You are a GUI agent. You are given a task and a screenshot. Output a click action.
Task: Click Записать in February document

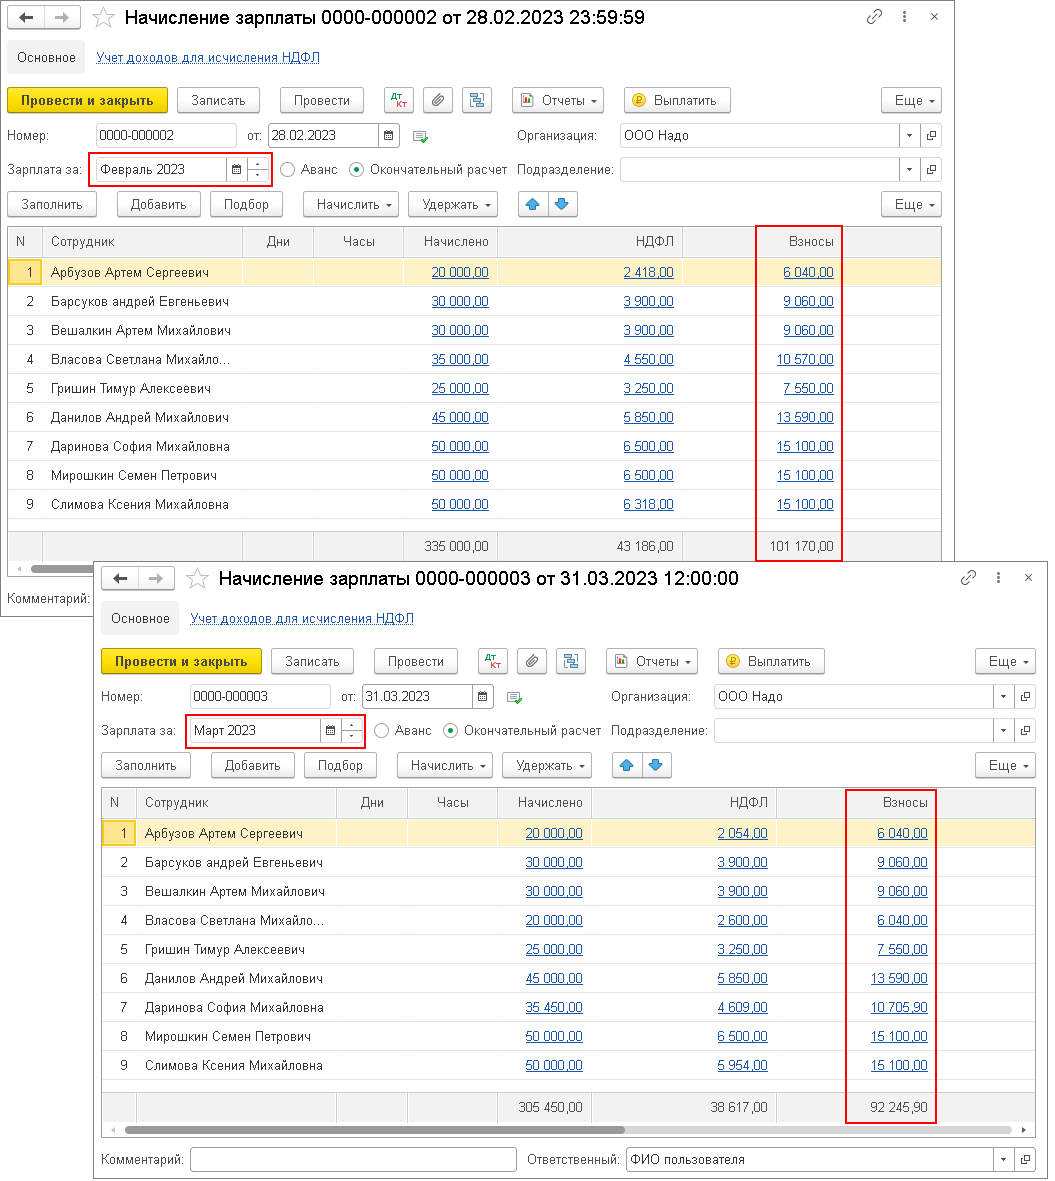tap(218, 100)
